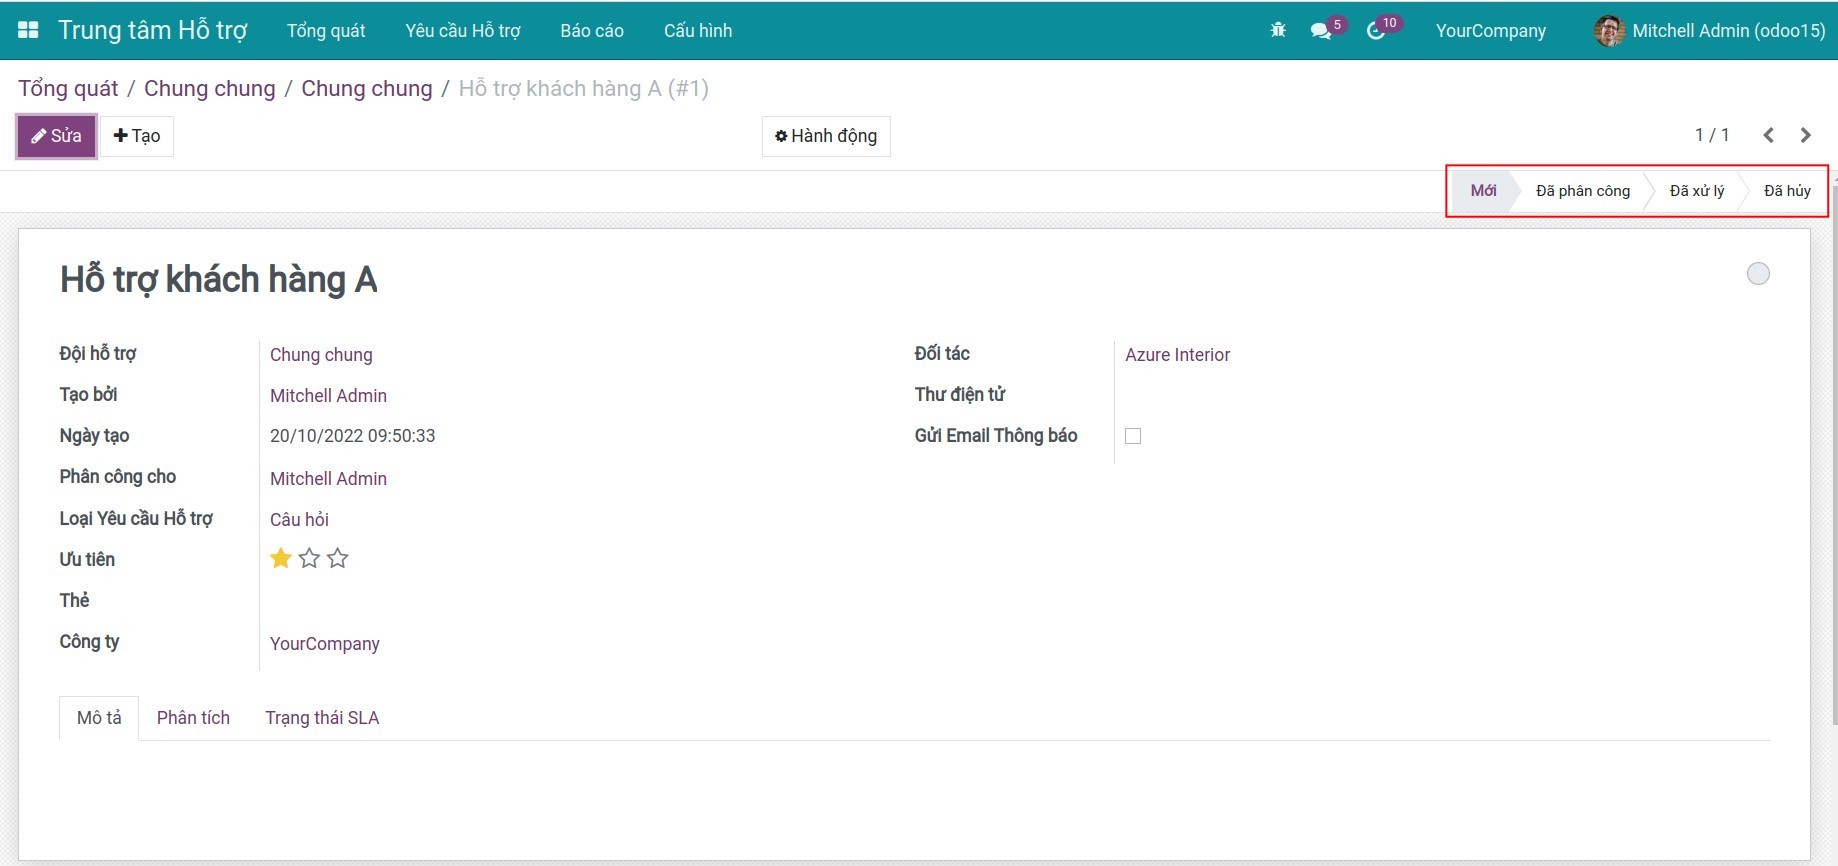Go to the next record arrow
Image resolution: width=1838 pixels, height=866 pixels.
(1805, 135)
